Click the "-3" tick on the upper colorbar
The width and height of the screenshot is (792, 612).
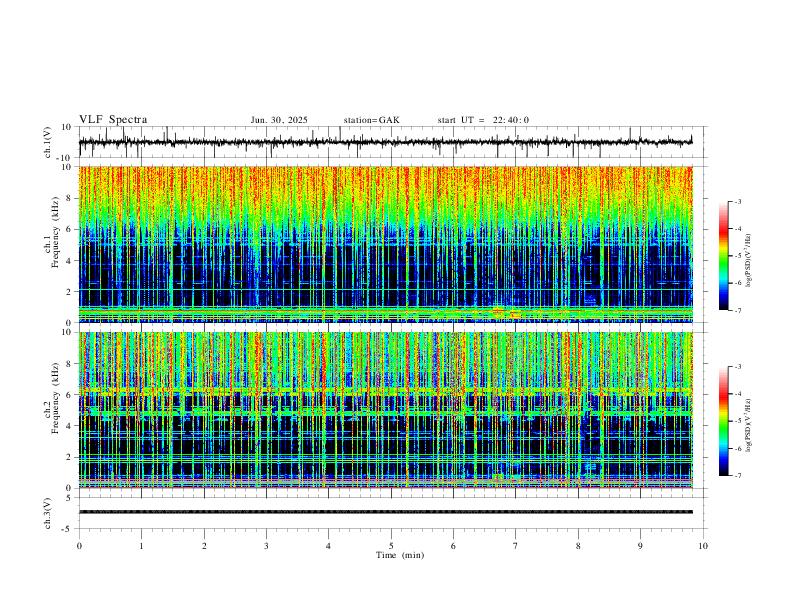tap(737, 201)
